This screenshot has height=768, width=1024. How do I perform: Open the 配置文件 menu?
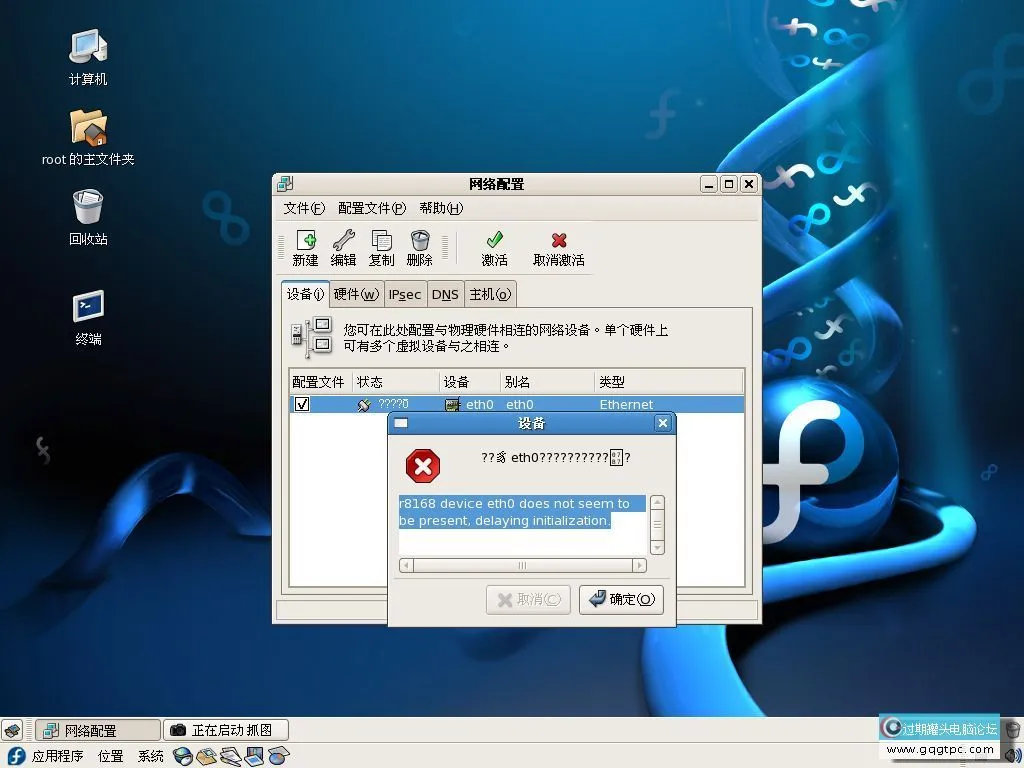pos(371,208)
